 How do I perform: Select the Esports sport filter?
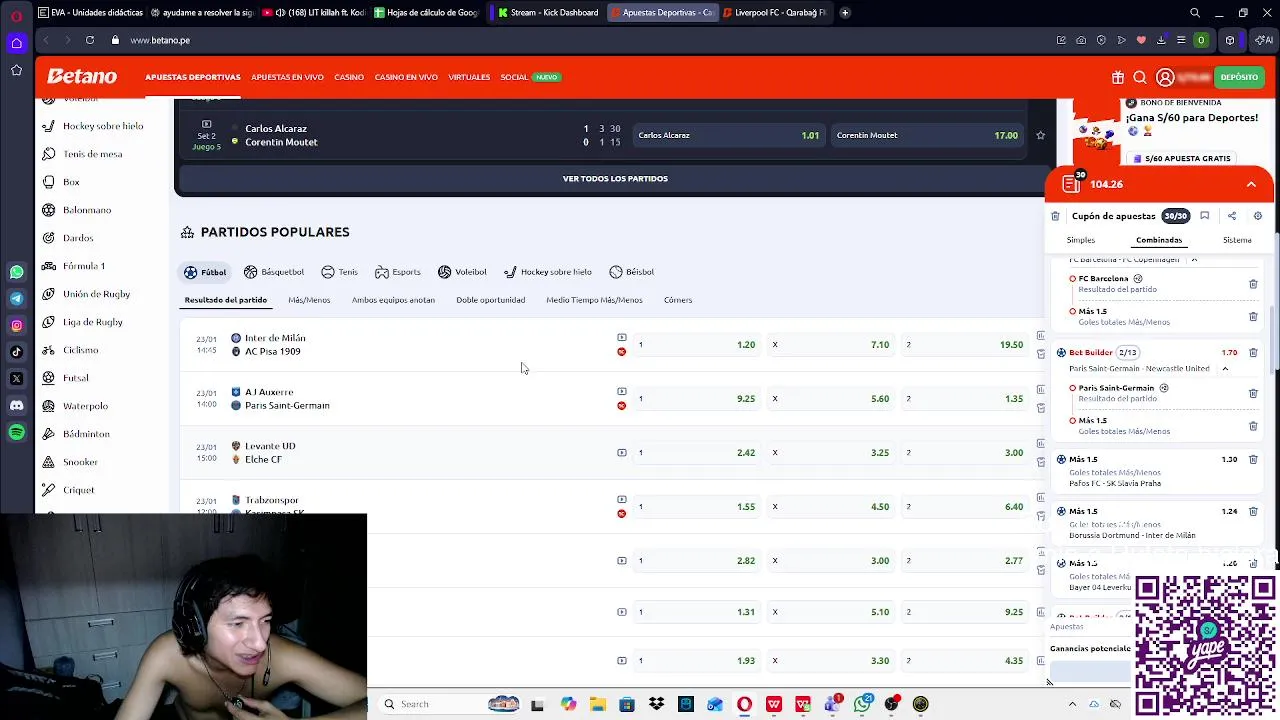[x=398, y=272]
